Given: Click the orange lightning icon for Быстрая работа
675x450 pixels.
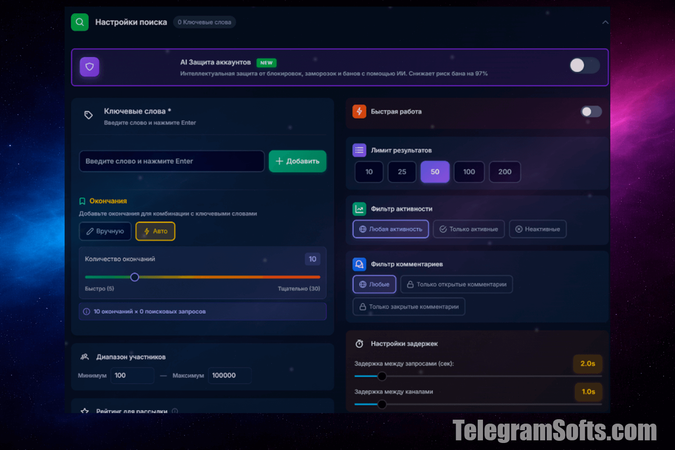Looking at the screenshot, I should [x=359, y=111].
